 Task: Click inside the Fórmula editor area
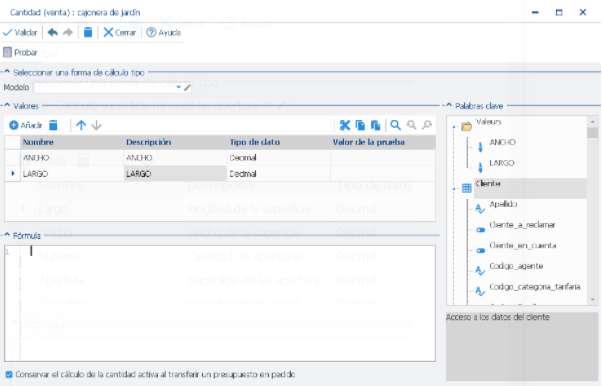(x=220, y=303)
